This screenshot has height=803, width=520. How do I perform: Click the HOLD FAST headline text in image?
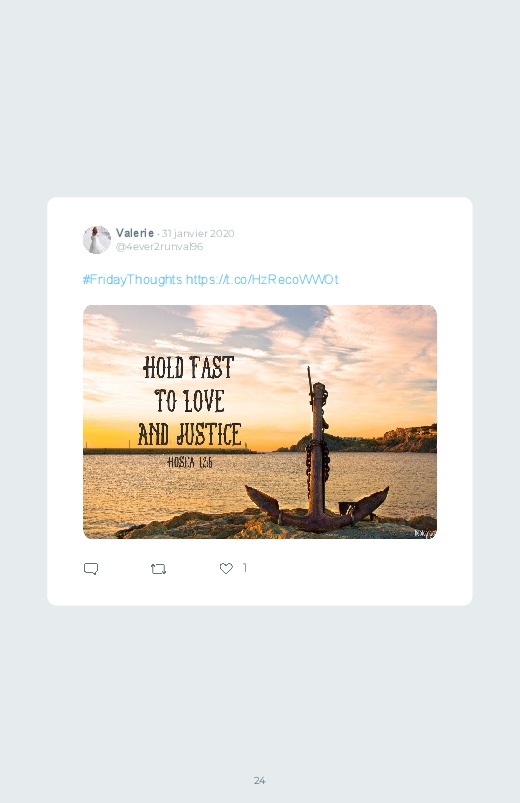[x=189, y=367]
